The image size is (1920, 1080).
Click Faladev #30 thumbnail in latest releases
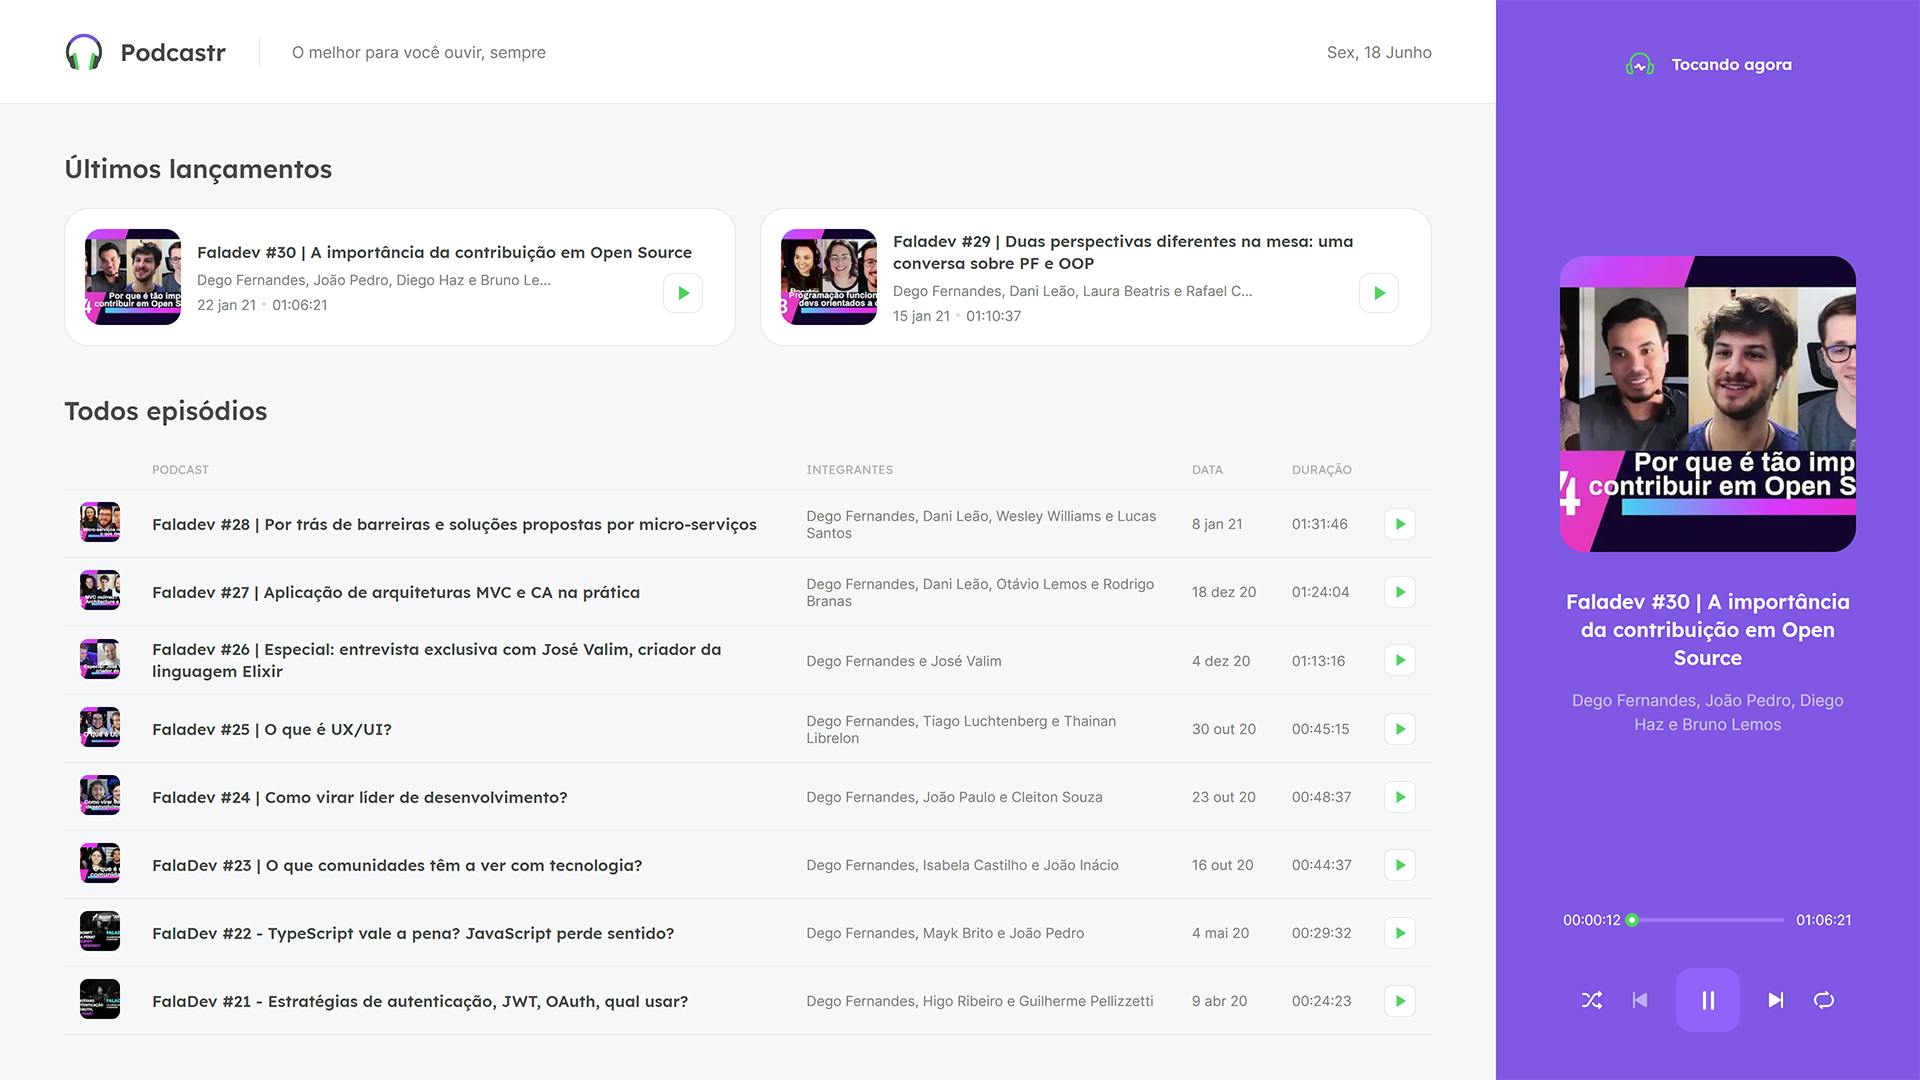(x=133, y=277)
